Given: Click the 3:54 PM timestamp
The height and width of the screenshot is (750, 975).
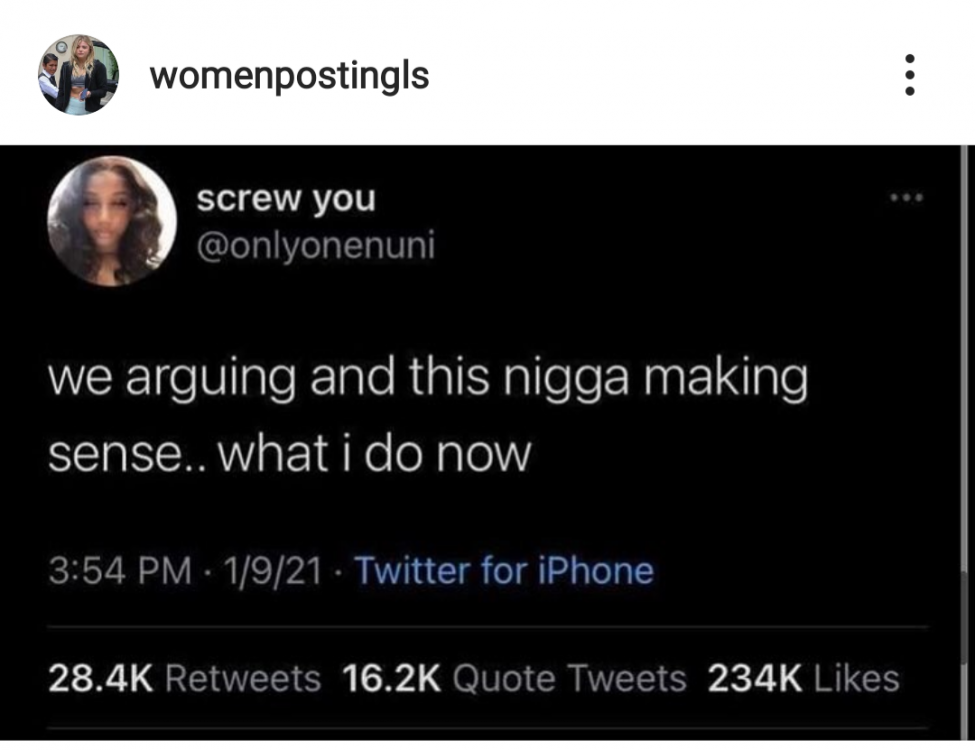Looking at the screenshot, I should point(120,570).
